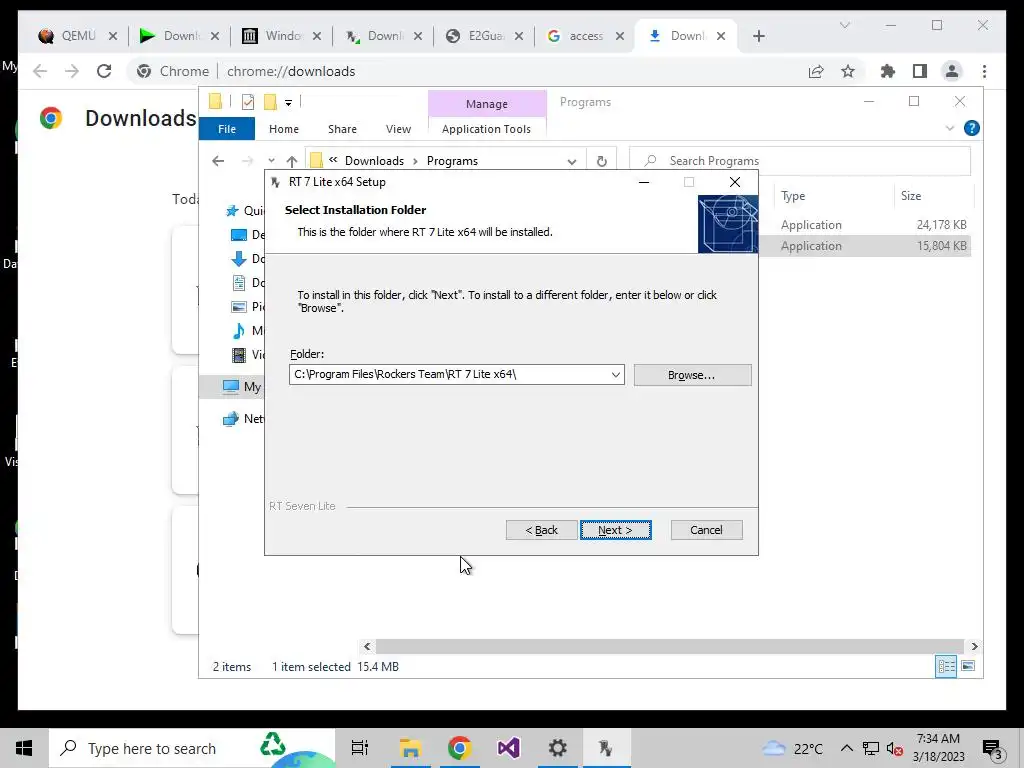Open Chrome profile avatar menu

click(952, 71)
